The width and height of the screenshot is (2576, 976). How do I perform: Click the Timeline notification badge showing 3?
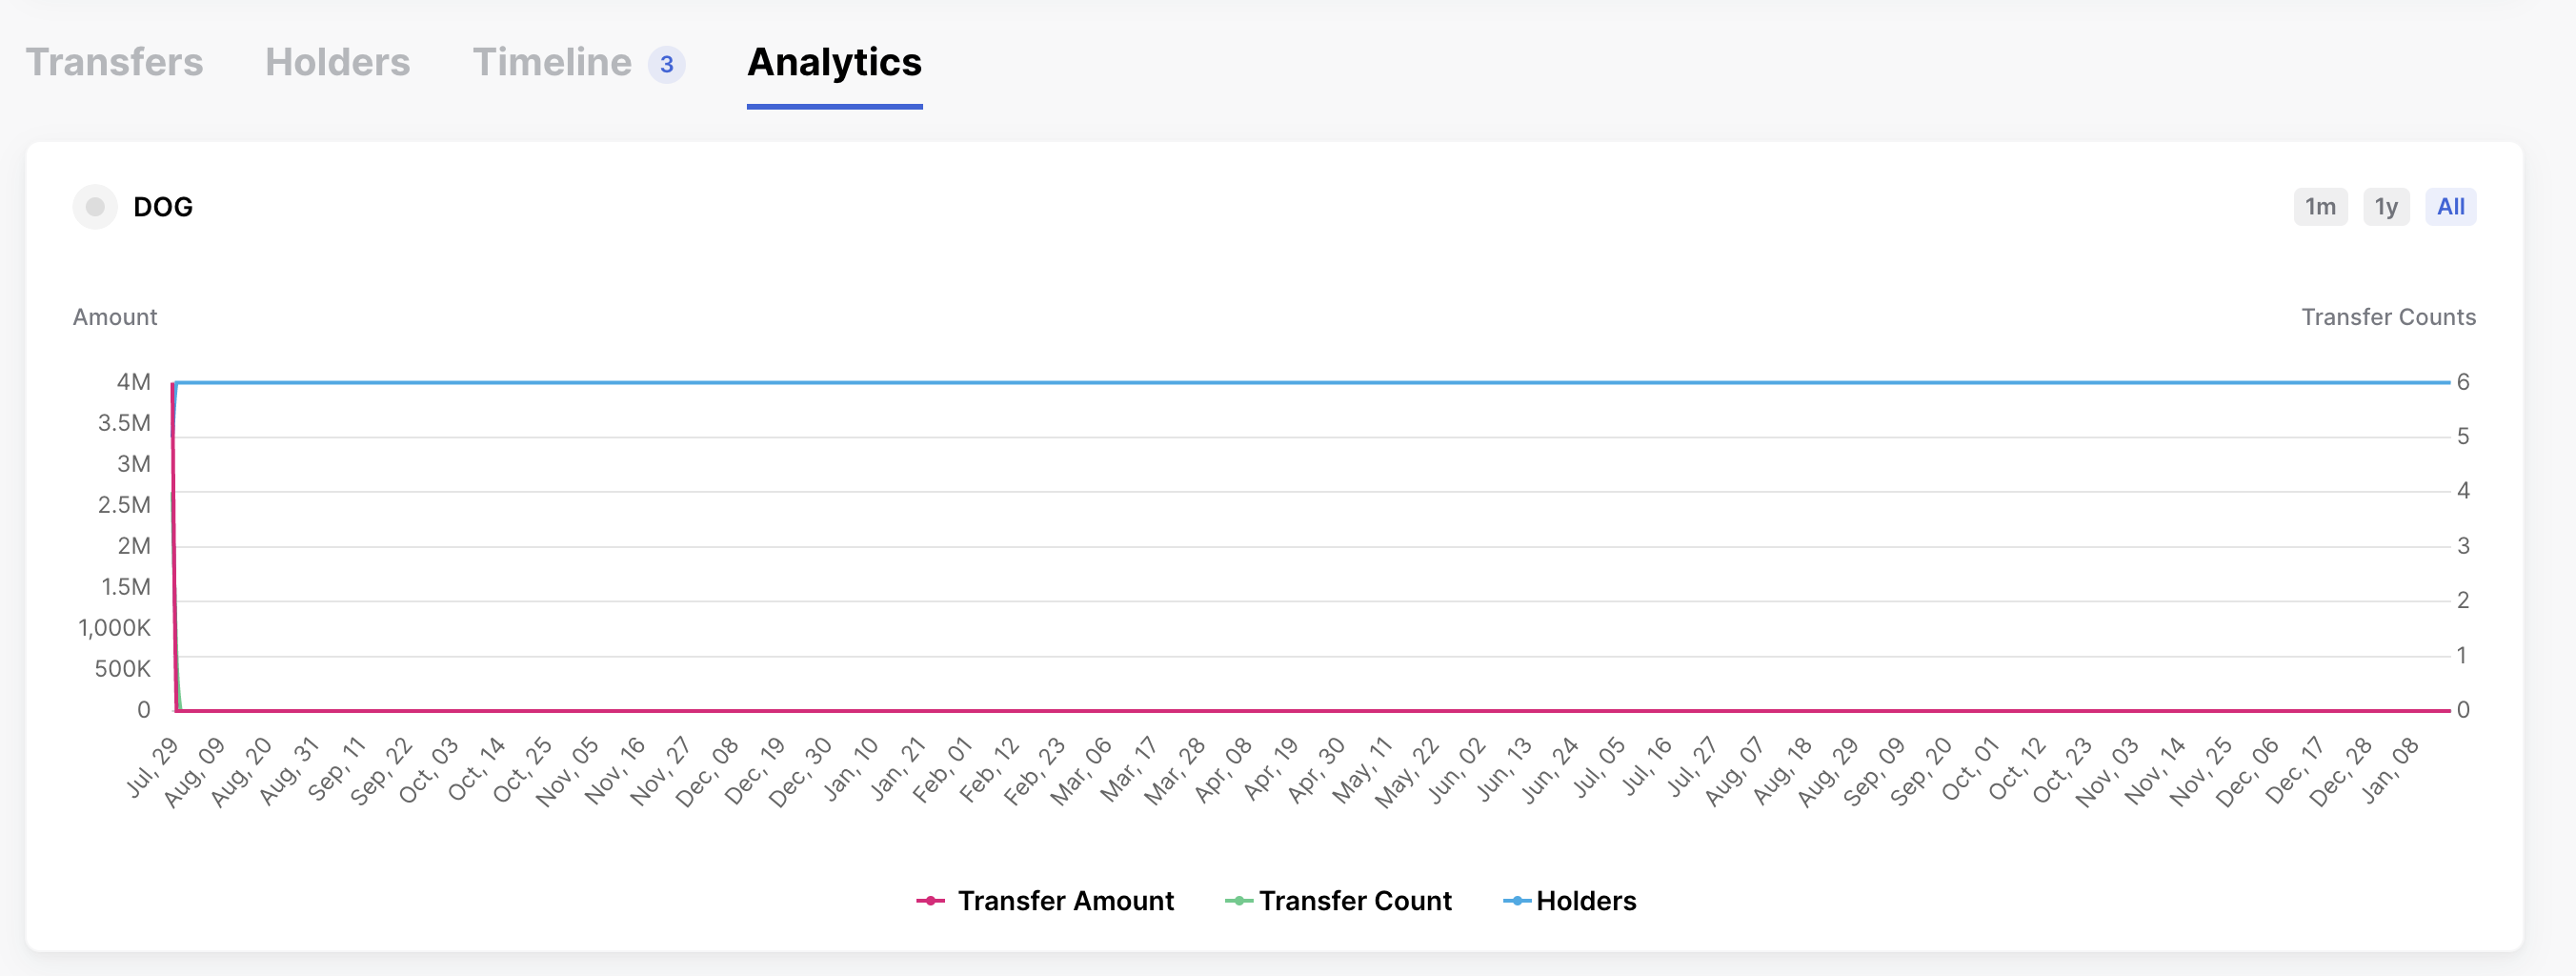(666, 64)
